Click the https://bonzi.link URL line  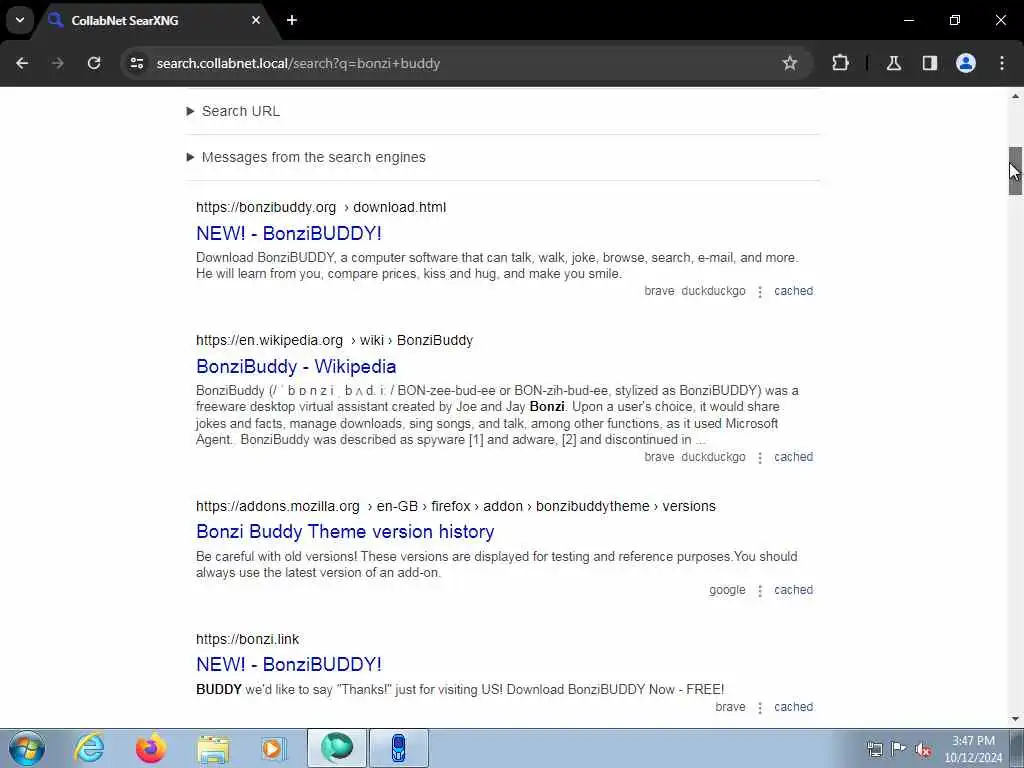coord(248,639)
